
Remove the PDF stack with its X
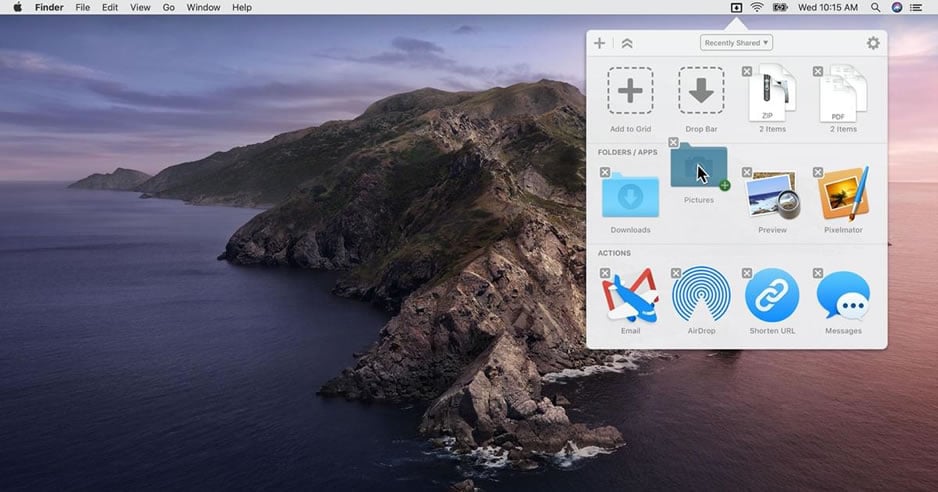(x=818, y=71)
